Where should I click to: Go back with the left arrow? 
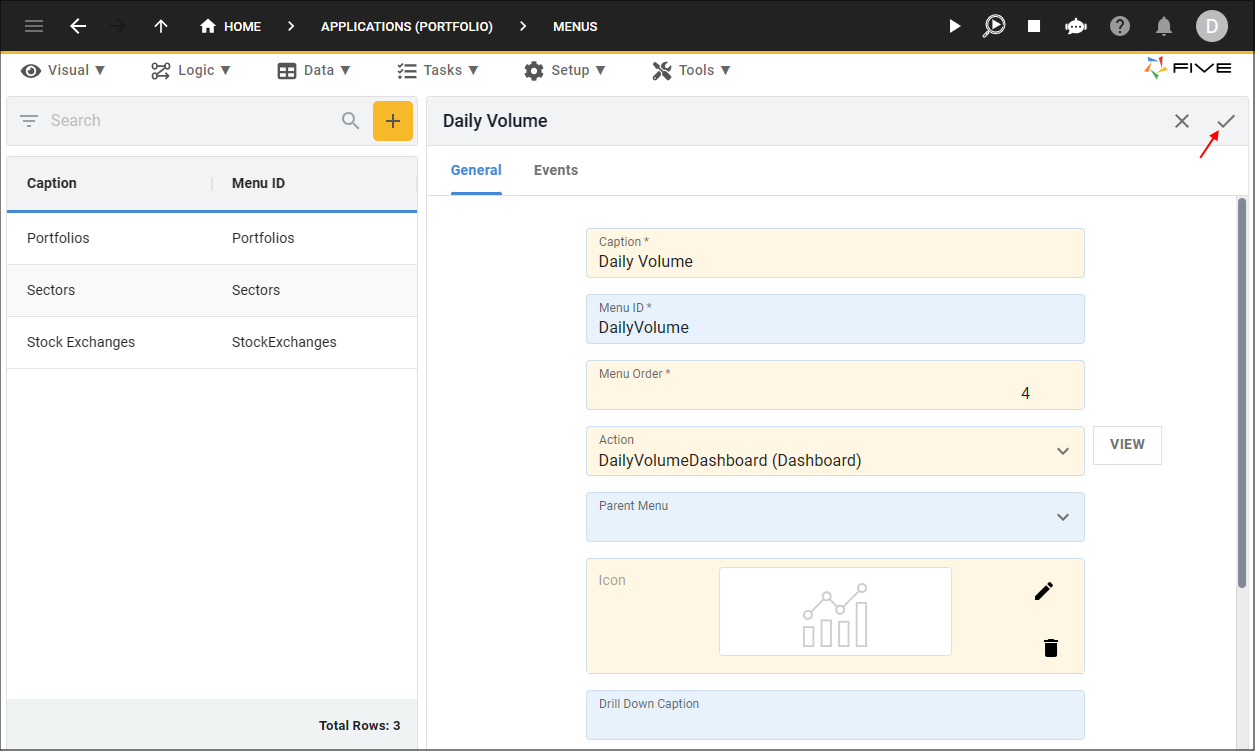click(78, 26)
